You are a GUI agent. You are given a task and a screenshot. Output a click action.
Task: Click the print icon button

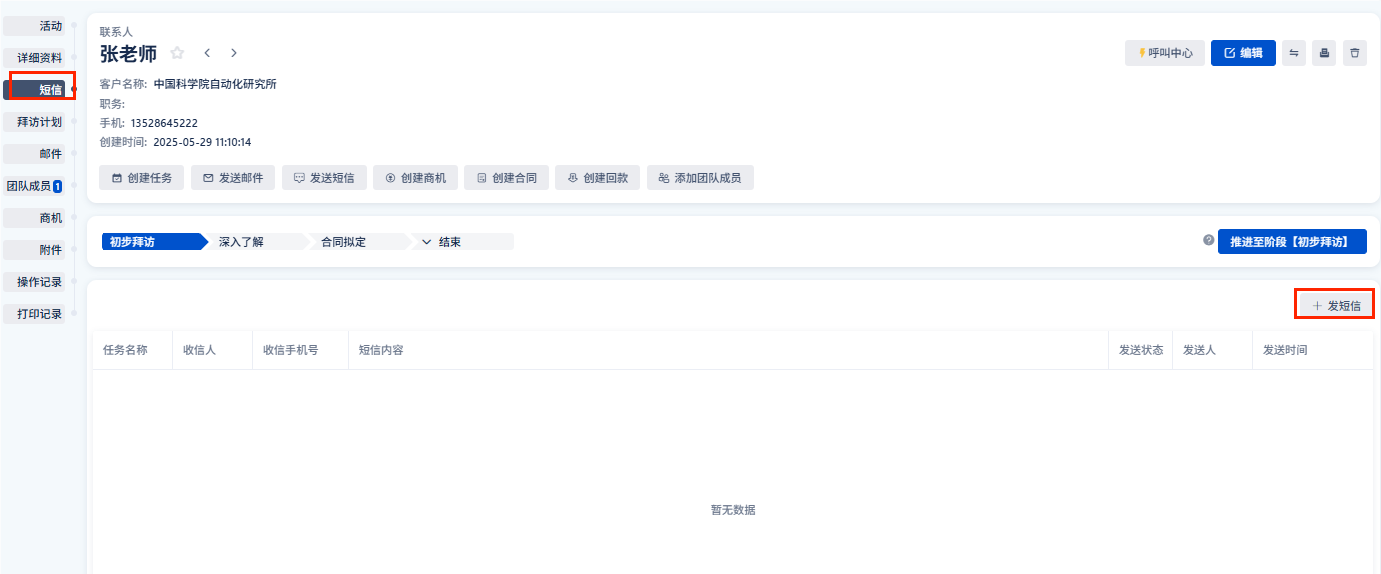[1324, 53]
